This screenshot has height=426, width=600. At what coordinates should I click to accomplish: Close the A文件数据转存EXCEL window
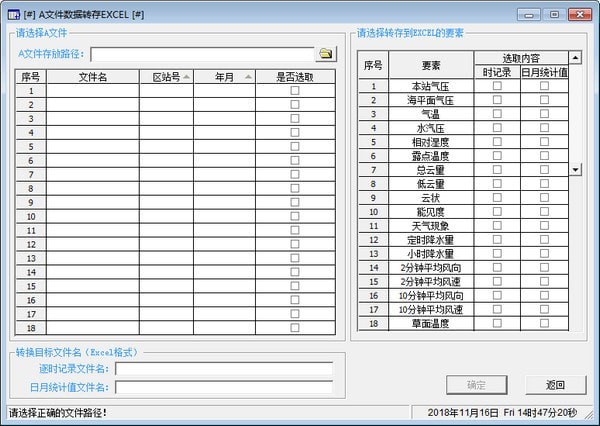pyautogui.click(x=580, y=15)
